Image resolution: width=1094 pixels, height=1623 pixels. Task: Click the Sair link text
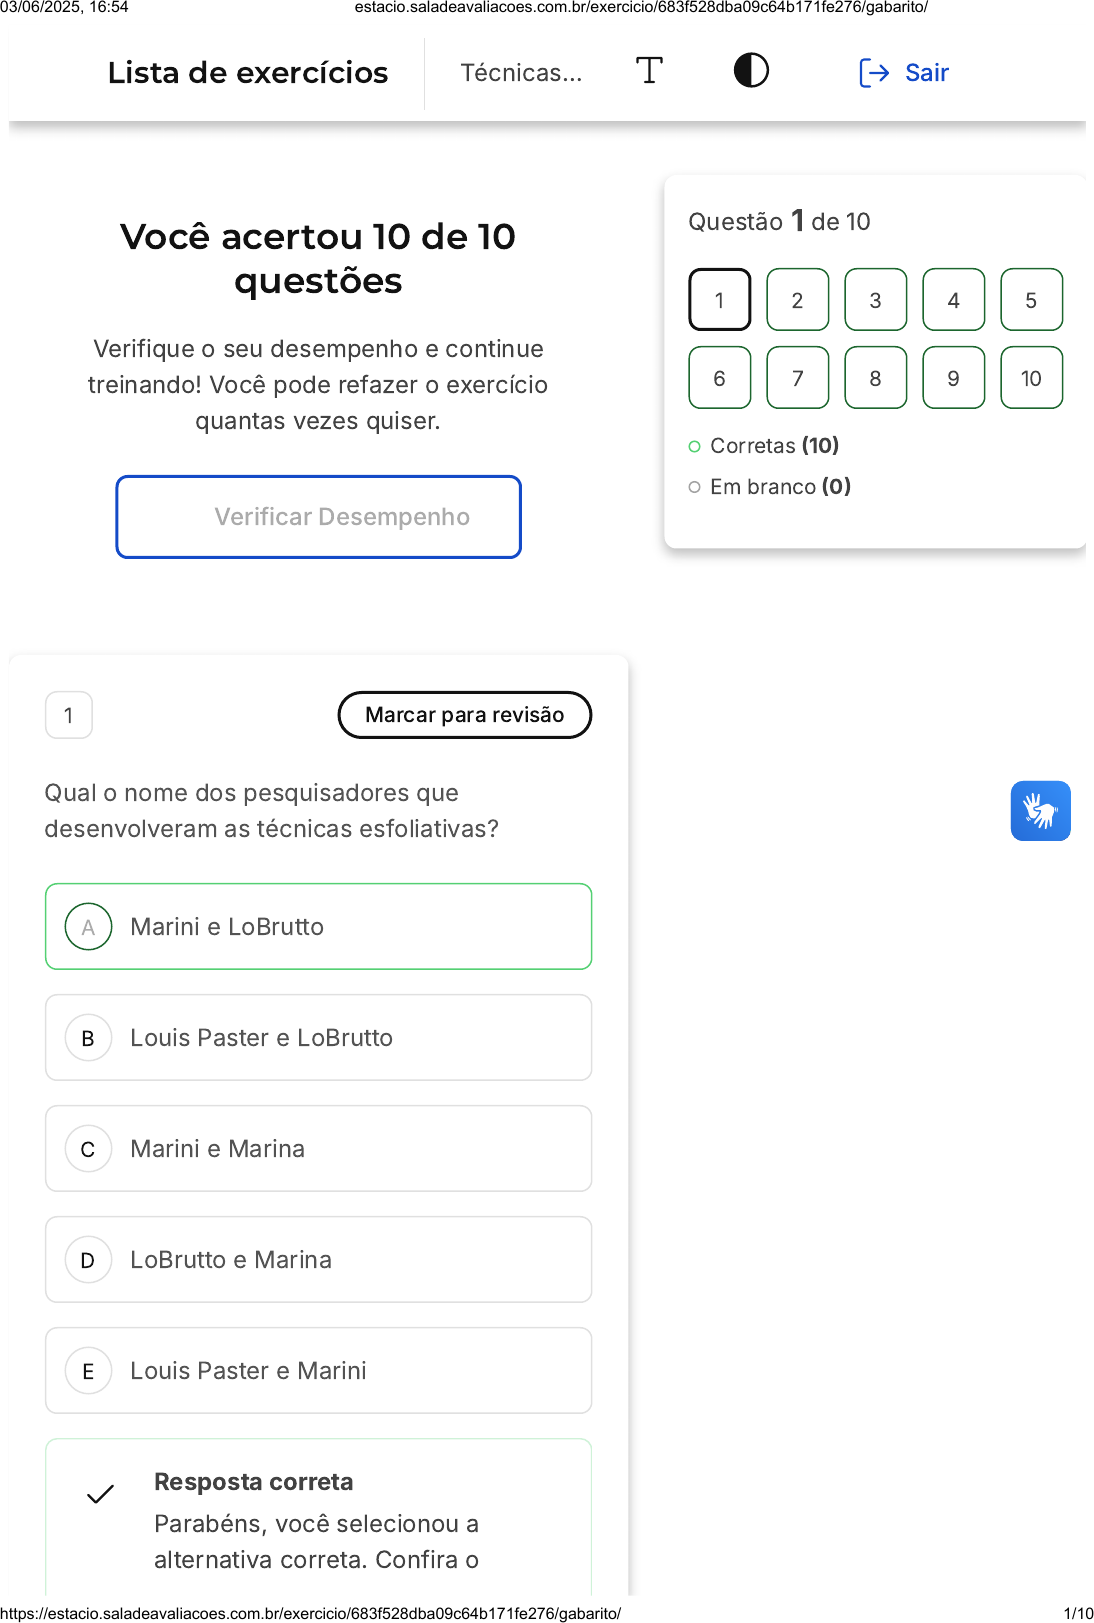click(x=926, y=73)
